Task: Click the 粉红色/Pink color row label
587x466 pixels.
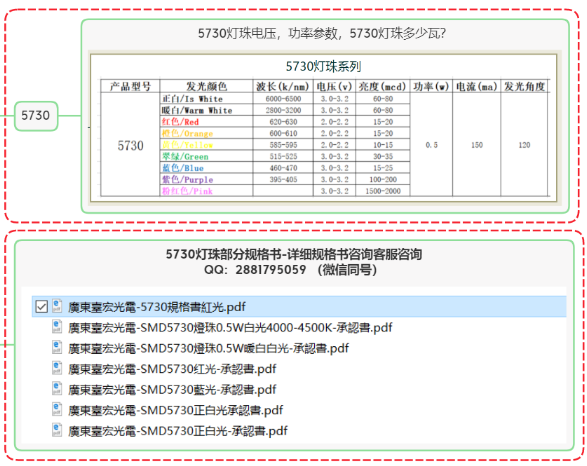Action: (x=187, y=191)
